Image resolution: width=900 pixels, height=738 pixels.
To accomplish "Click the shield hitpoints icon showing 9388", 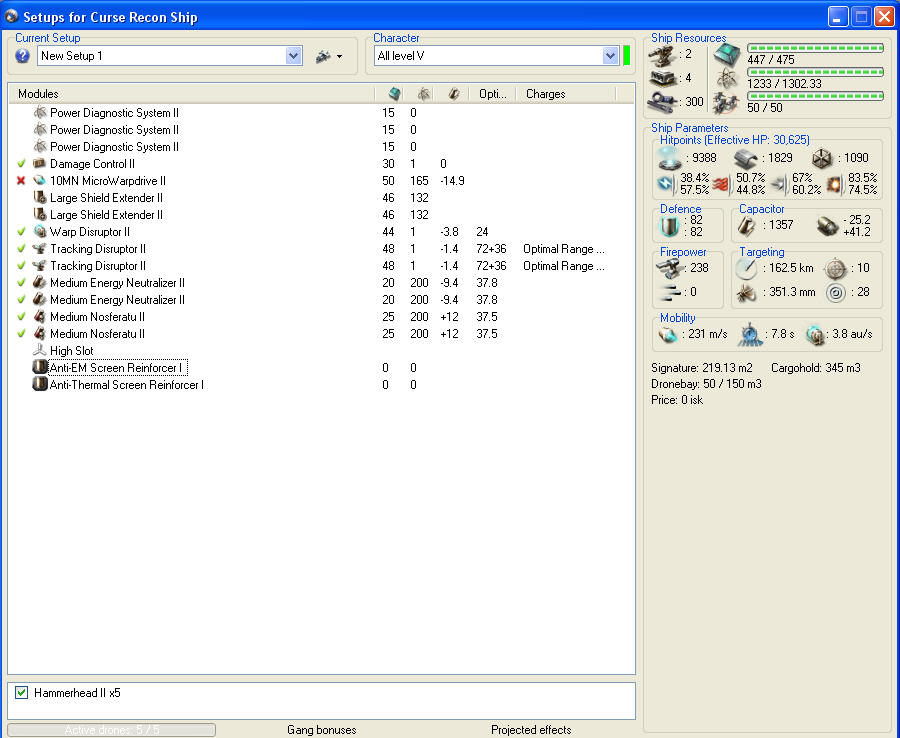I will point(669,158).
